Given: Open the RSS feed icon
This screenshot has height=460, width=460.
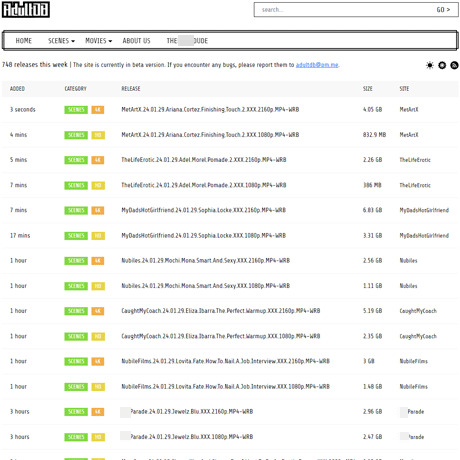Looking at the screenshot, I should 454,65.
